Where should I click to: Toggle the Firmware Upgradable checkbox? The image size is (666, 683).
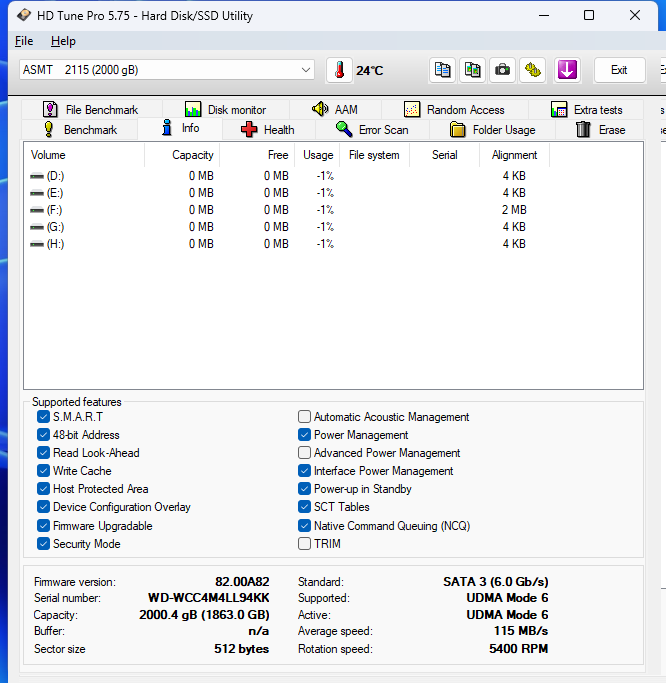pos(44,526)
